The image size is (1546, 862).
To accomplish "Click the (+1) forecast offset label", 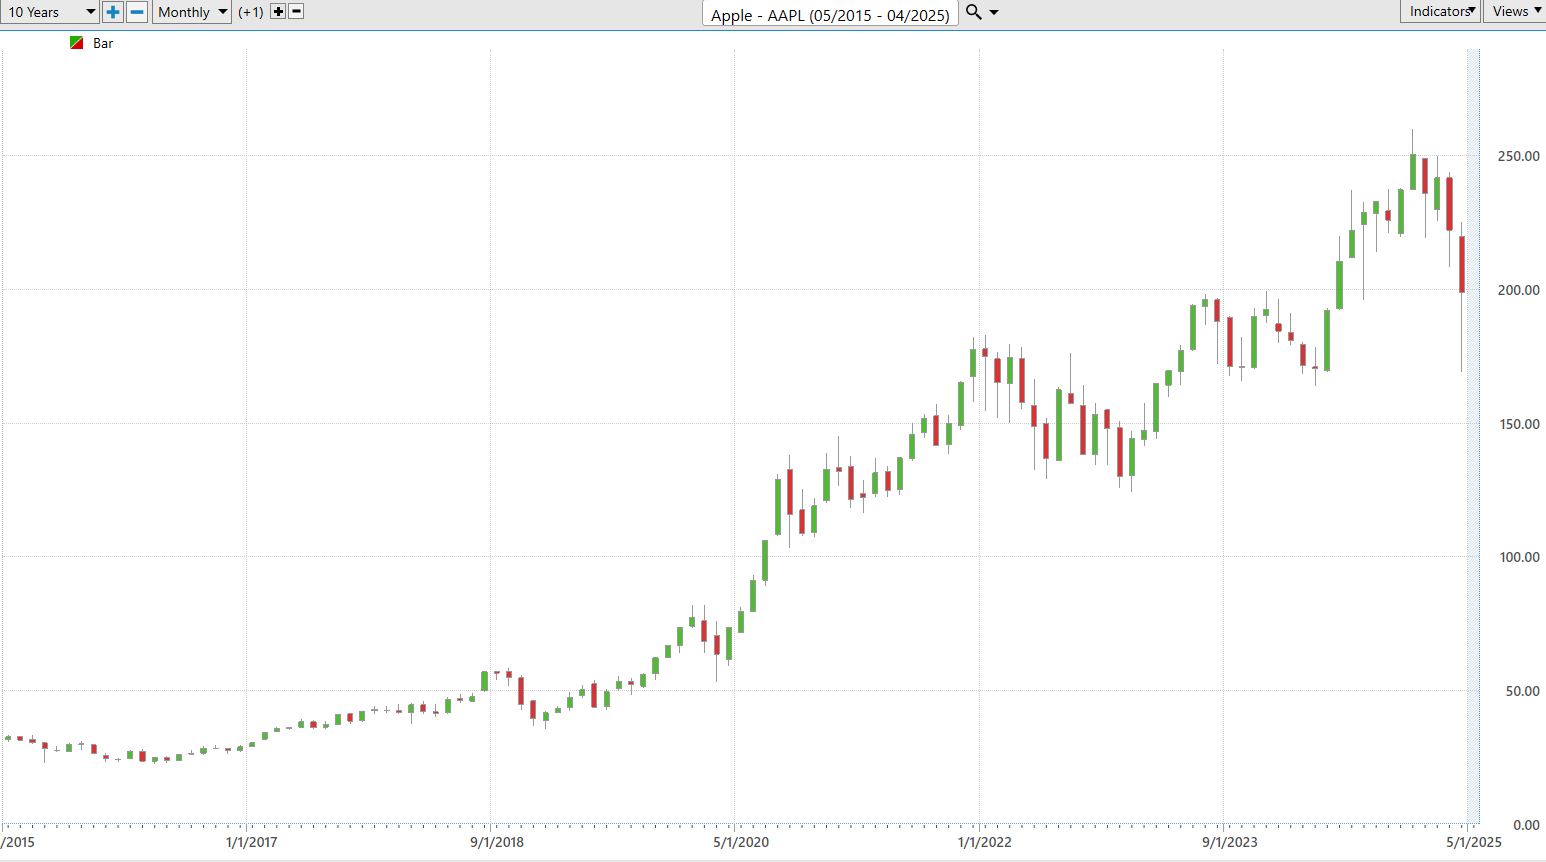I will pos(251,12).
